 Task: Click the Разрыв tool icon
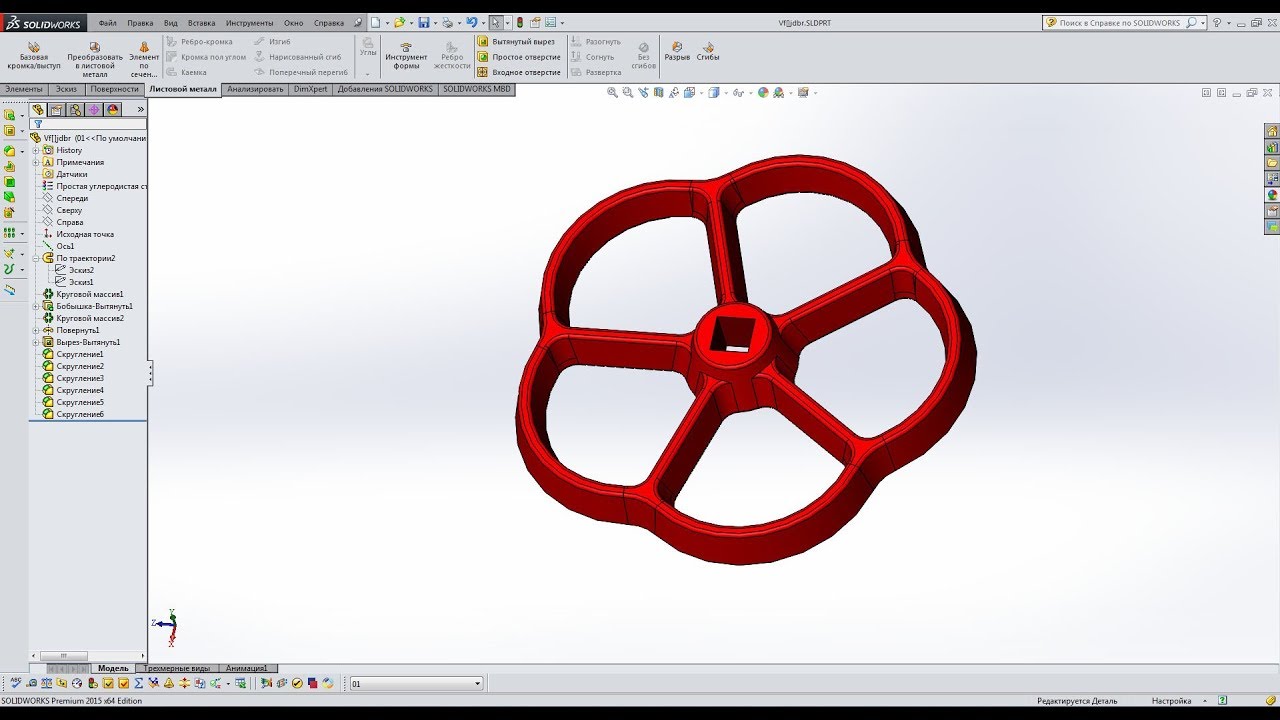(677, 50)
